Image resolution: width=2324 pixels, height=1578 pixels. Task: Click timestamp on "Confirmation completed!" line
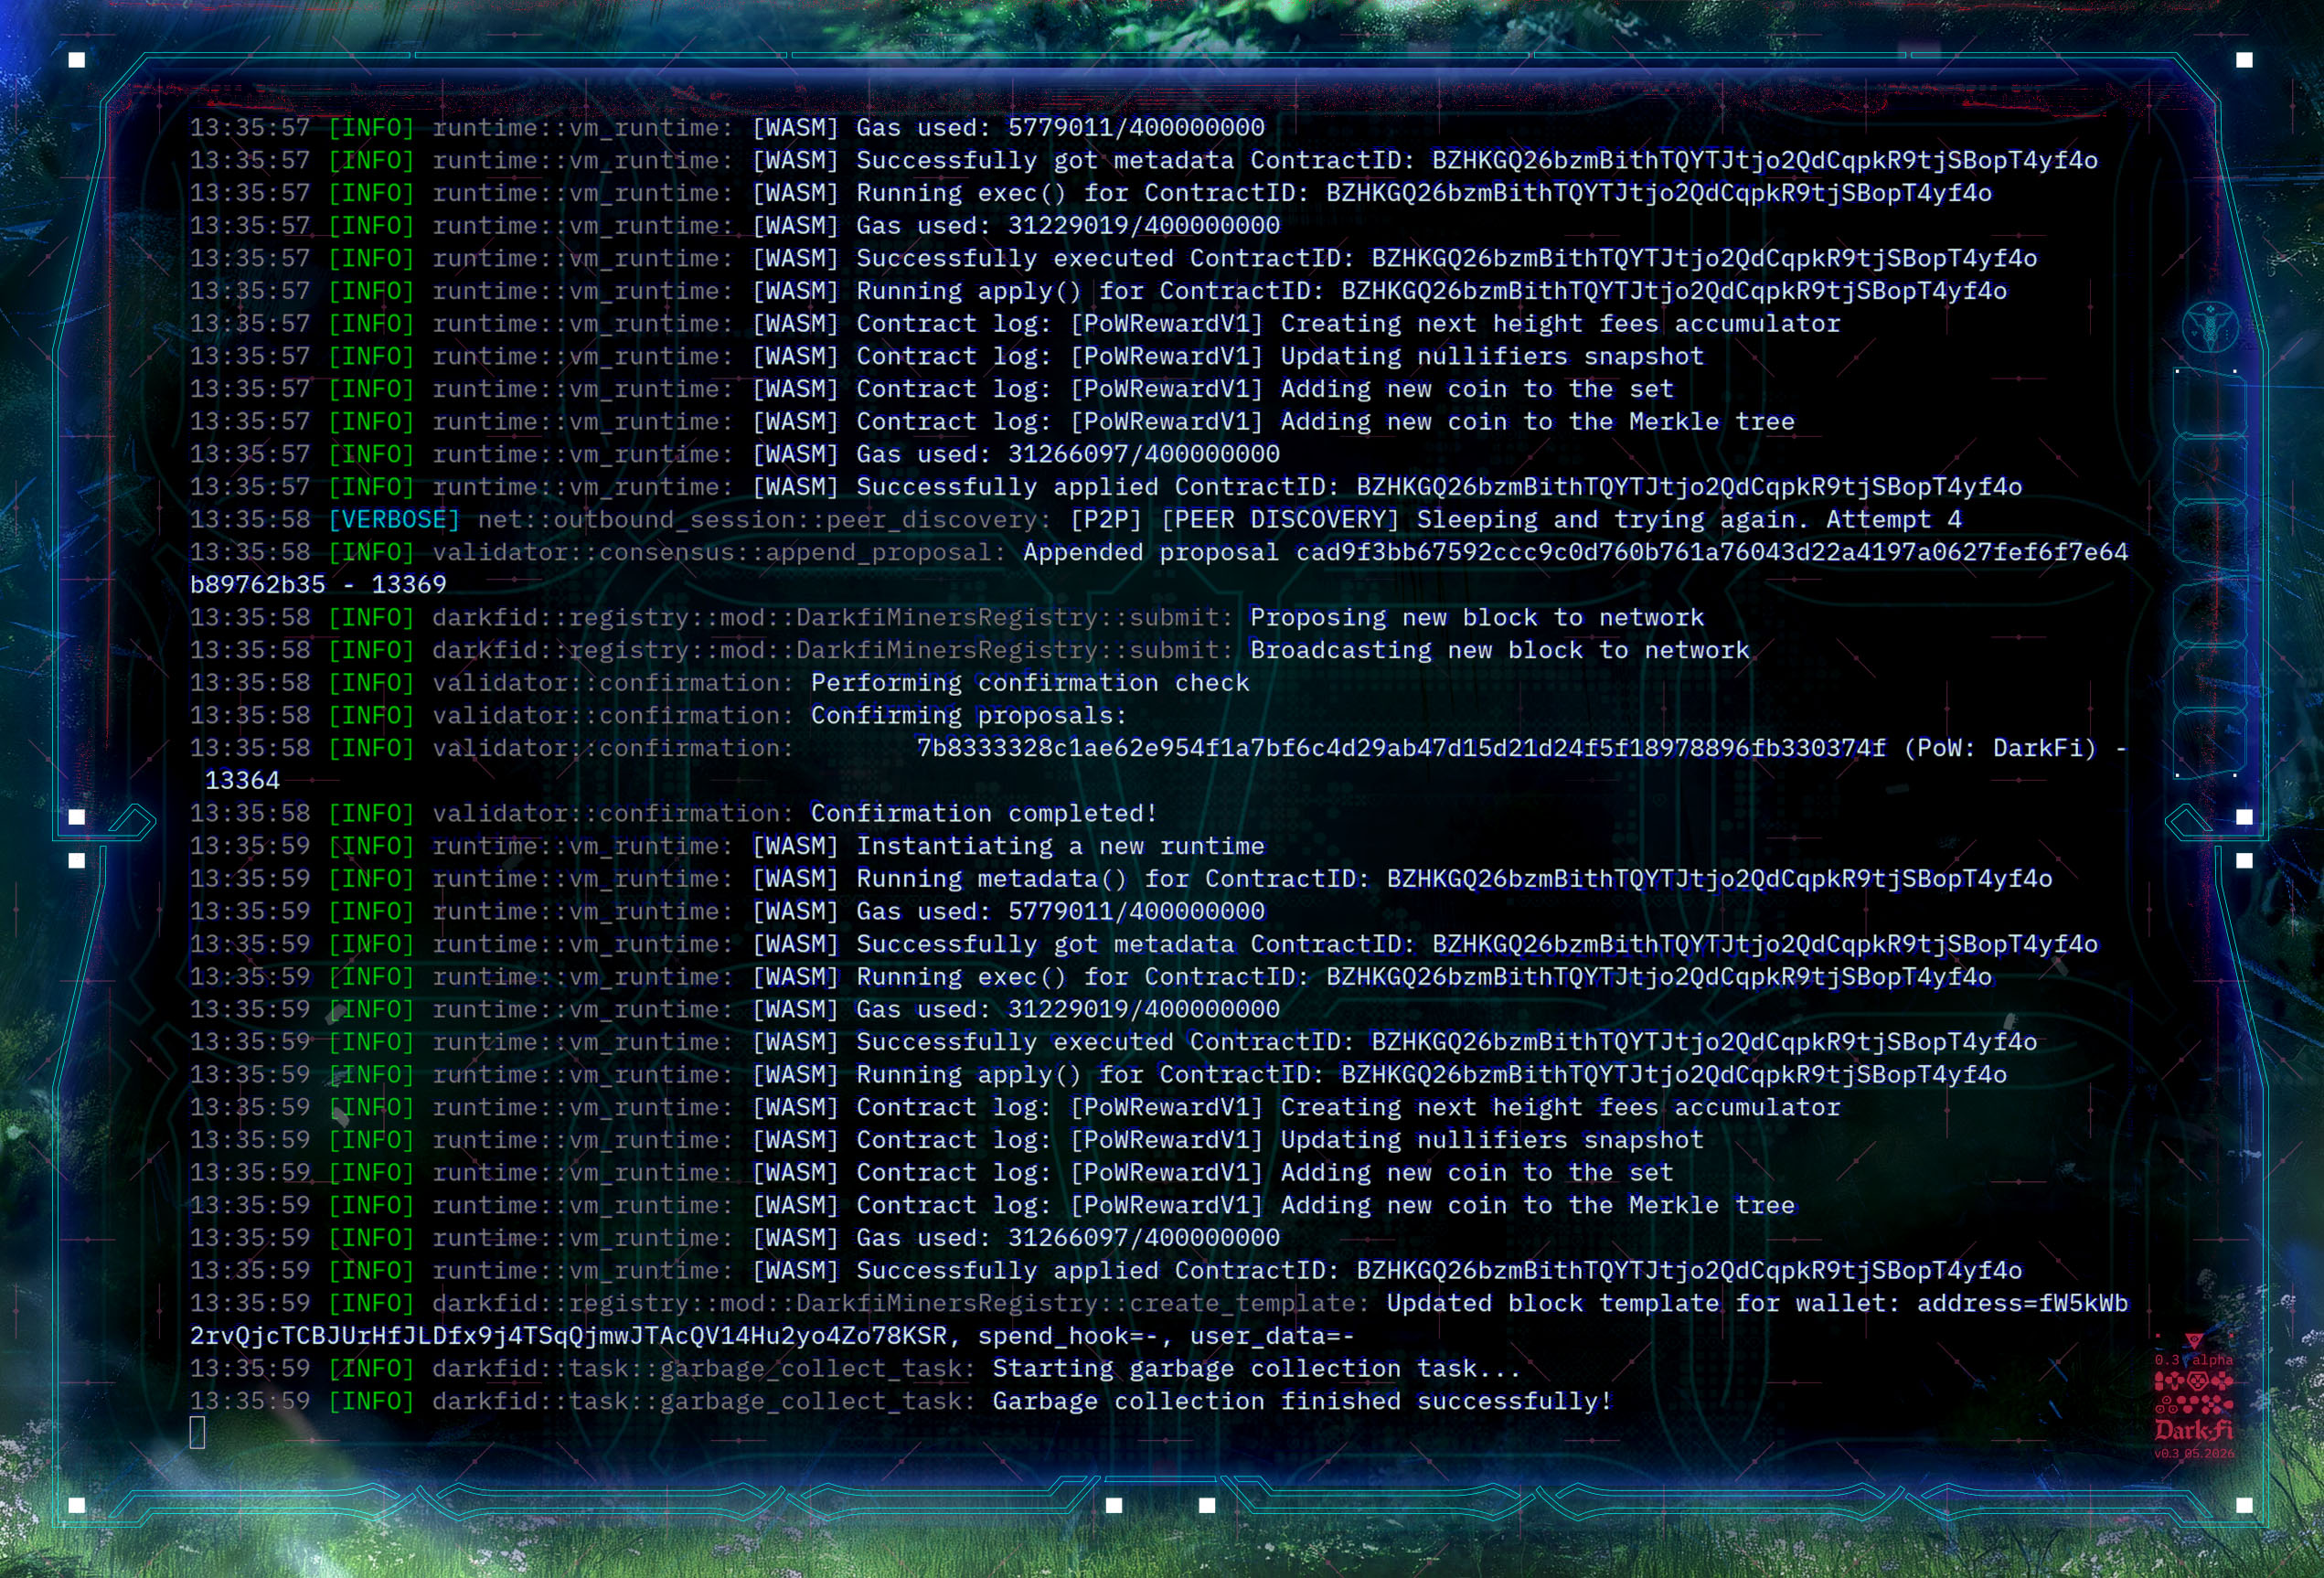click(x=250, y=813)
